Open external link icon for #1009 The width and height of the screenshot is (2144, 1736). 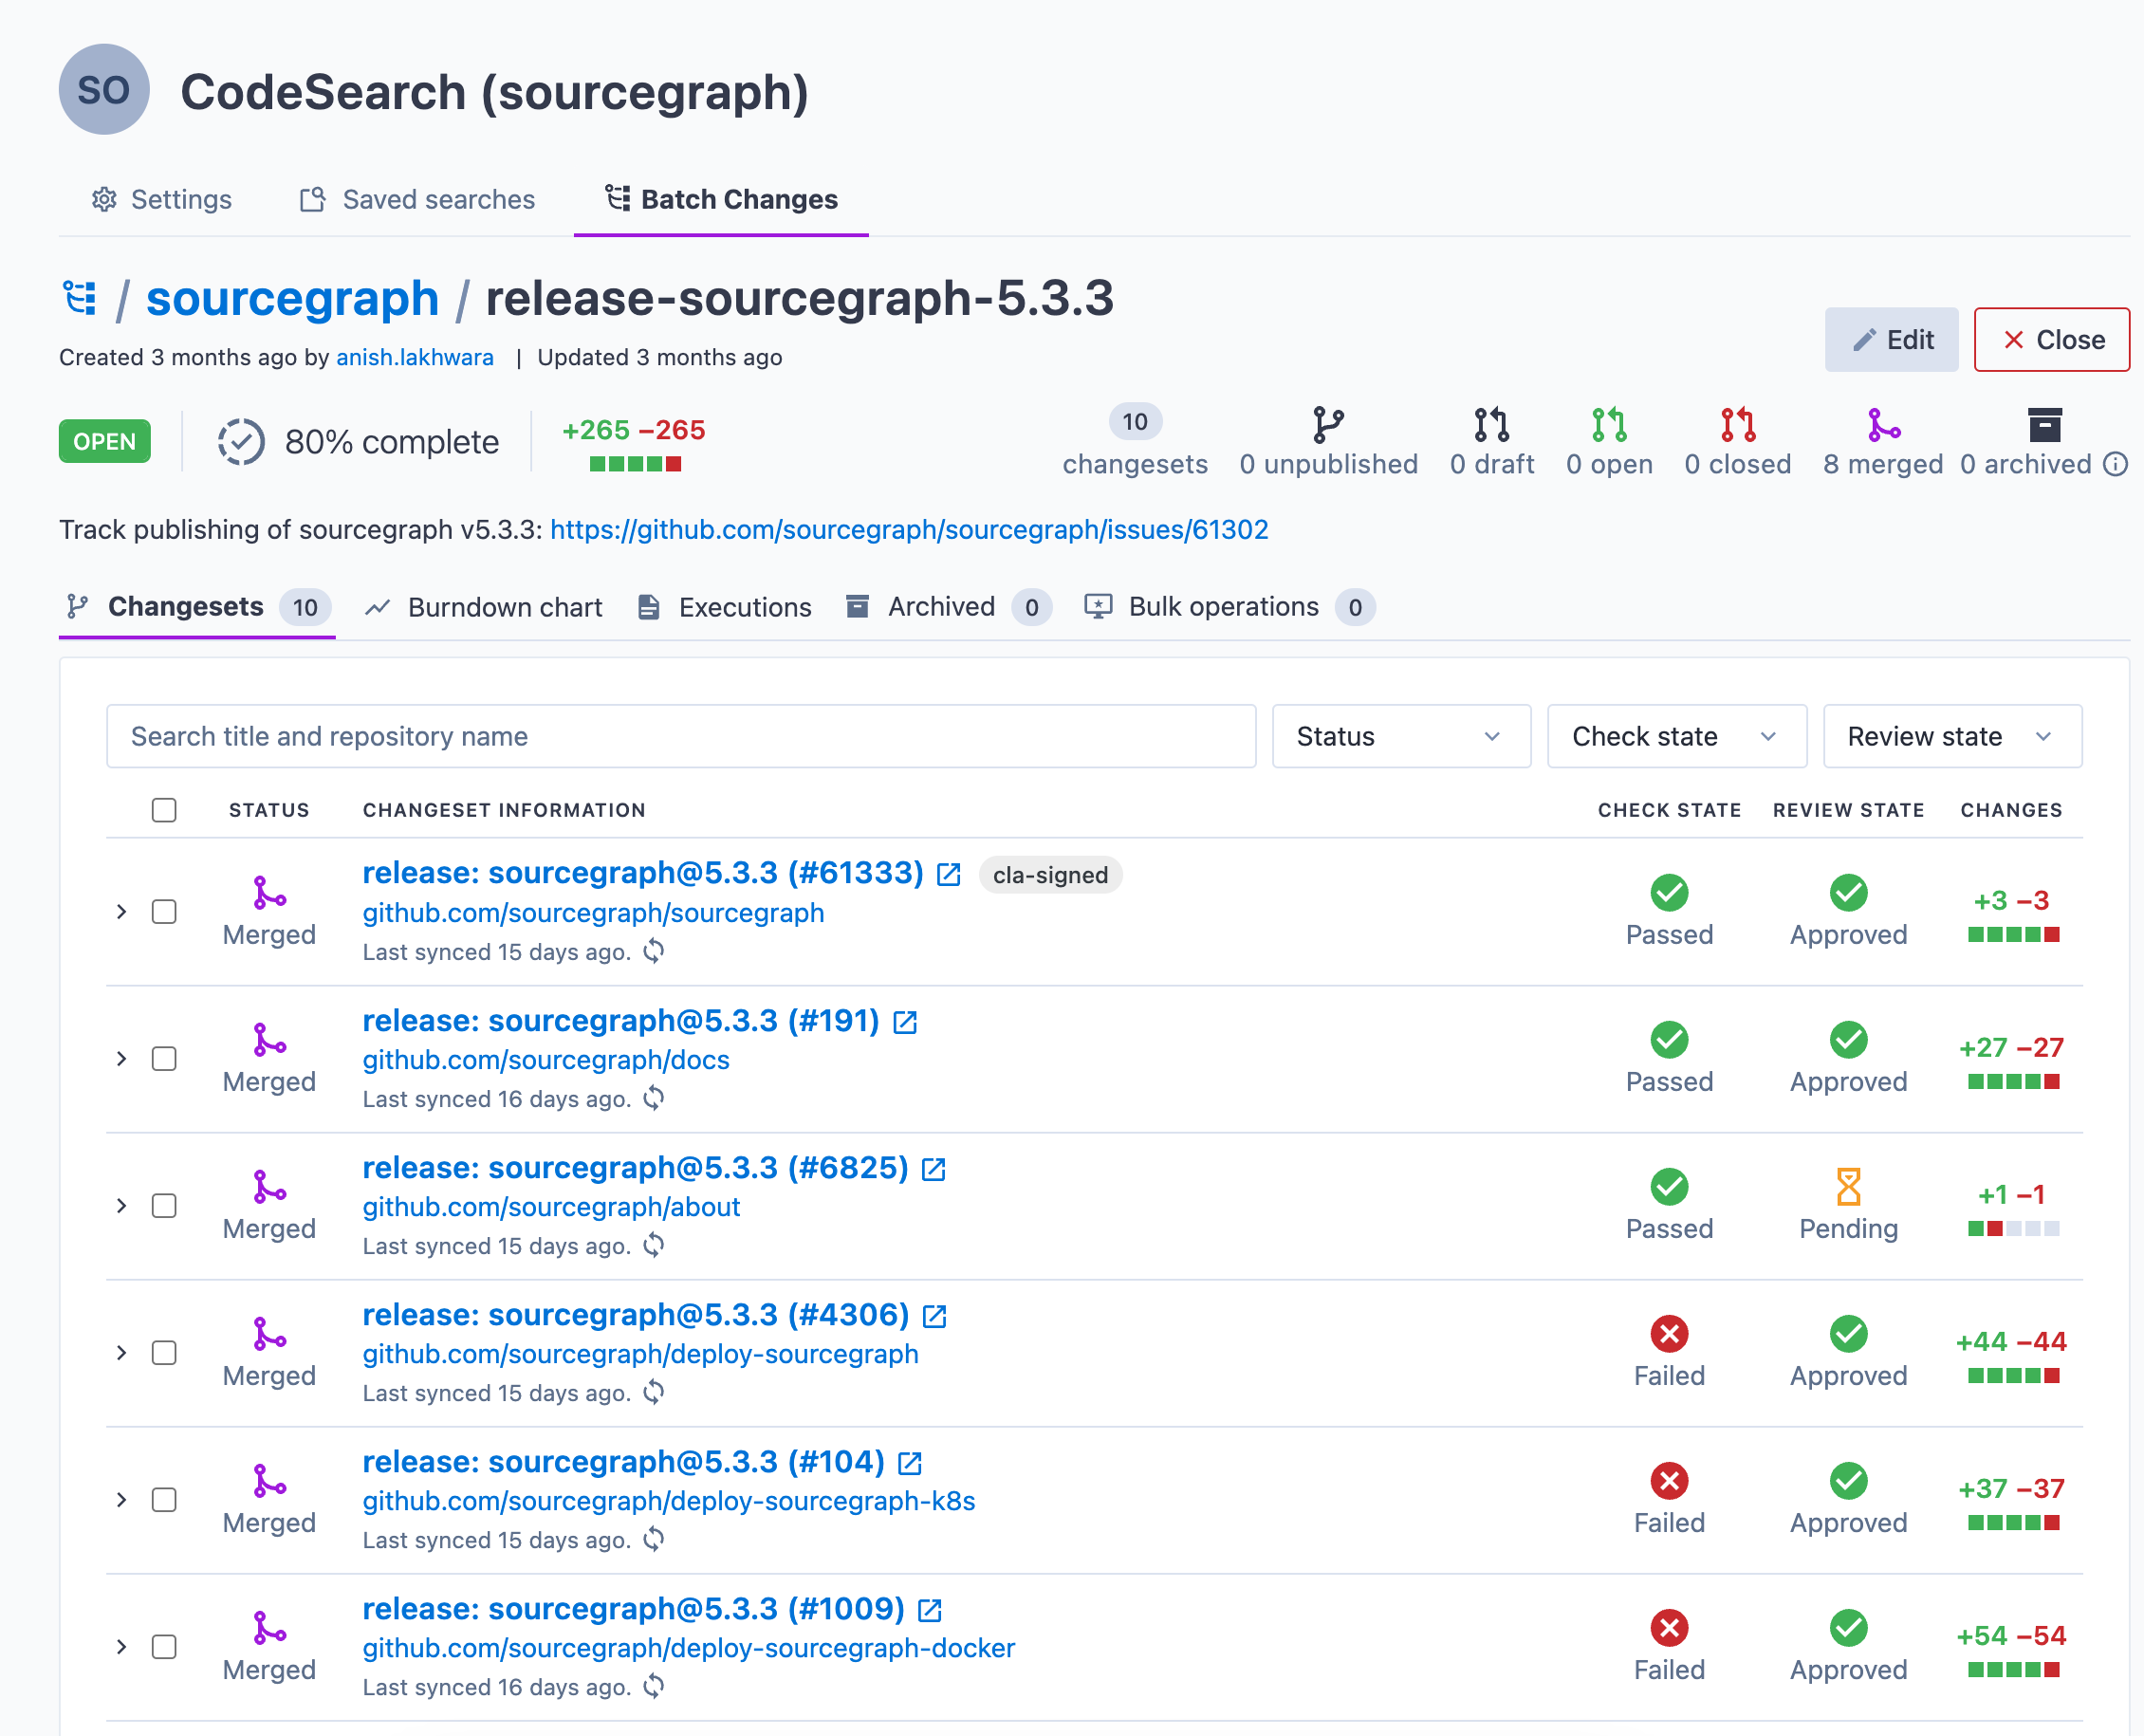[929, 1609]
